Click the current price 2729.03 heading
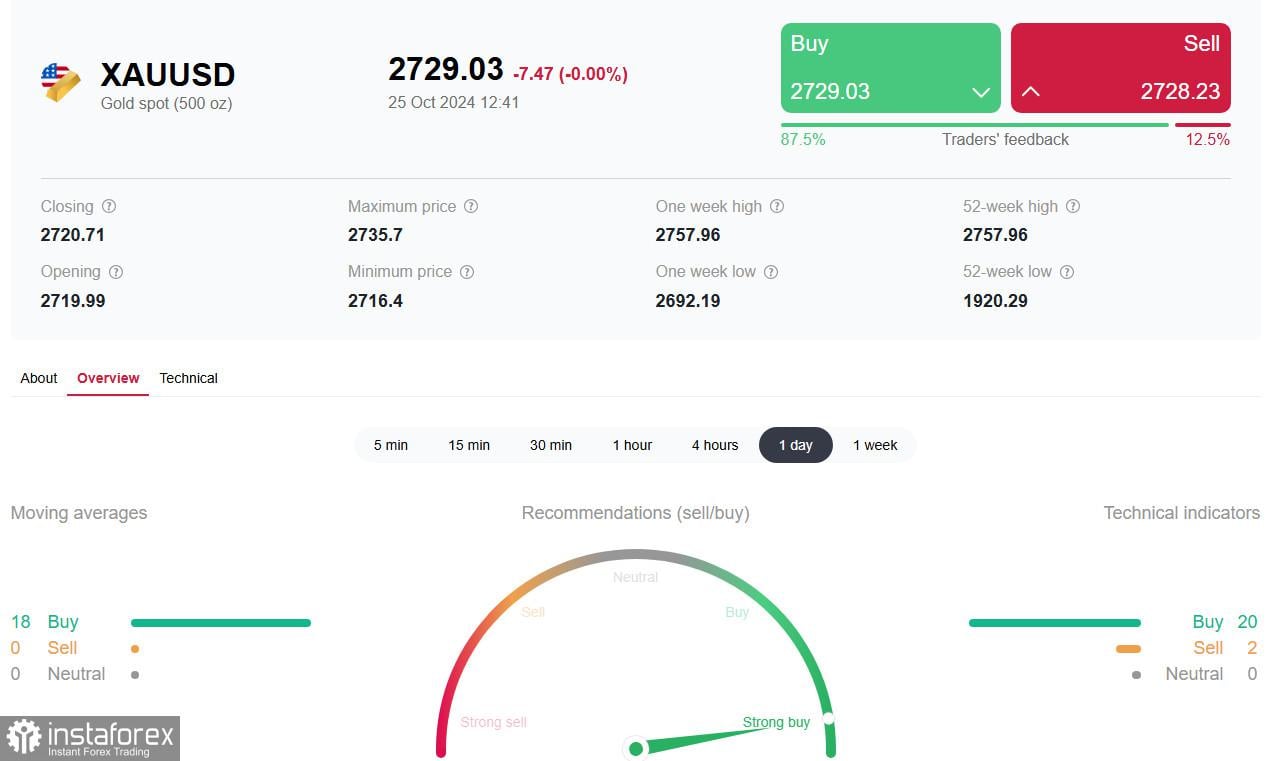 pyautogui.click(x=446, y=69)
